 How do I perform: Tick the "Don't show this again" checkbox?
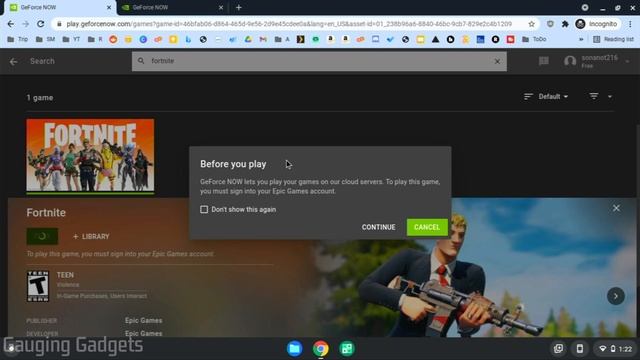204,209
